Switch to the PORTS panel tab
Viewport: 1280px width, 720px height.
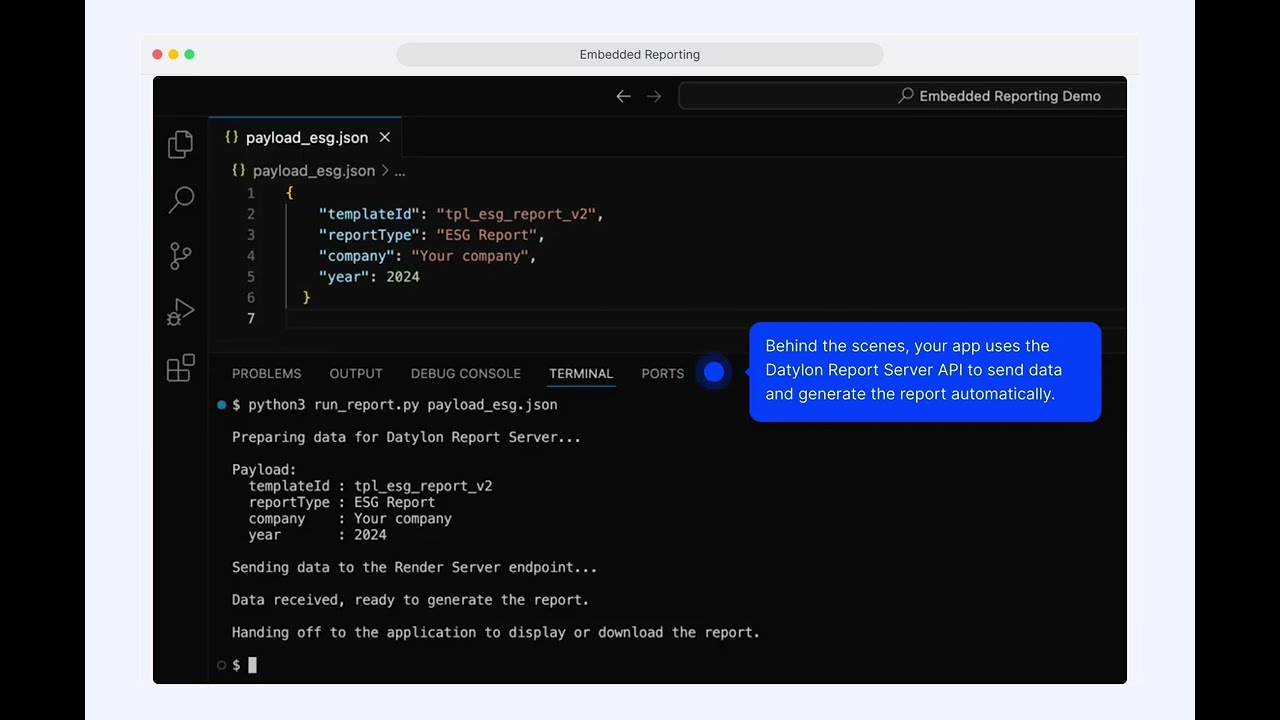click(663, 373)
